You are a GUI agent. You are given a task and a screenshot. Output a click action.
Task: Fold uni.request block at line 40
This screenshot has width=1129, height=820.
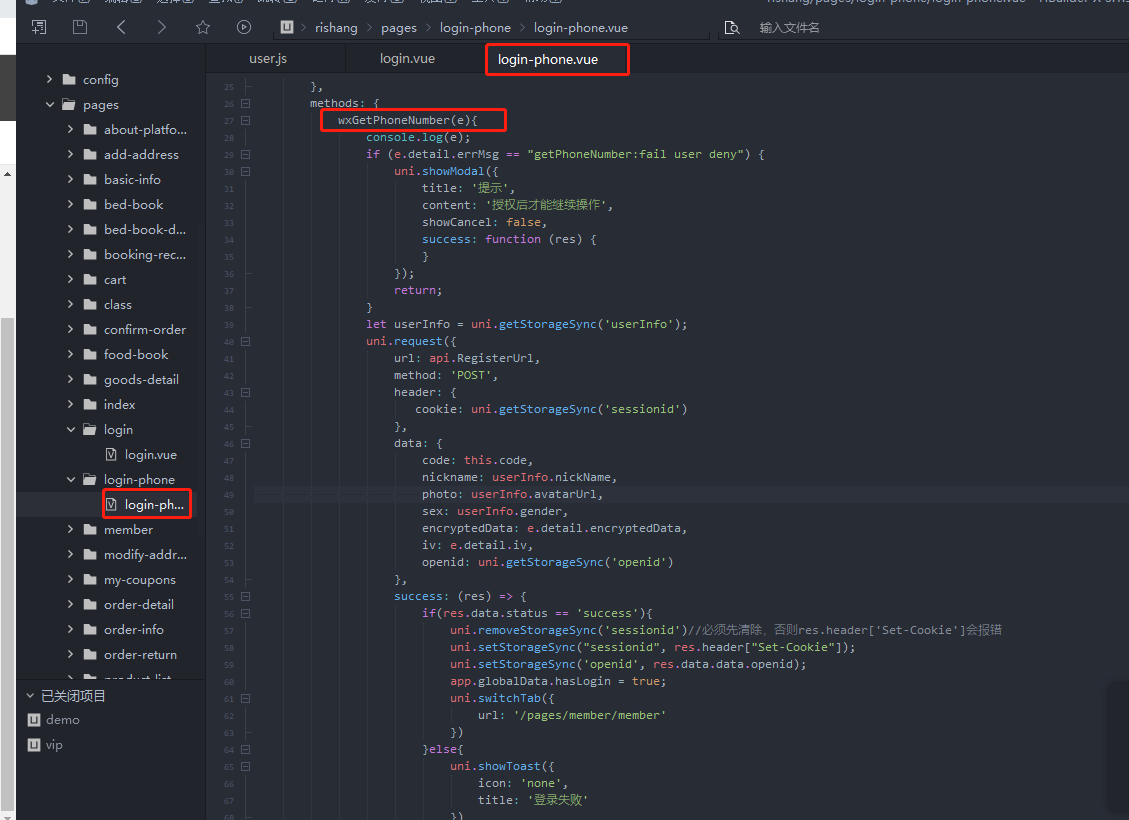[x=246, y=341]
